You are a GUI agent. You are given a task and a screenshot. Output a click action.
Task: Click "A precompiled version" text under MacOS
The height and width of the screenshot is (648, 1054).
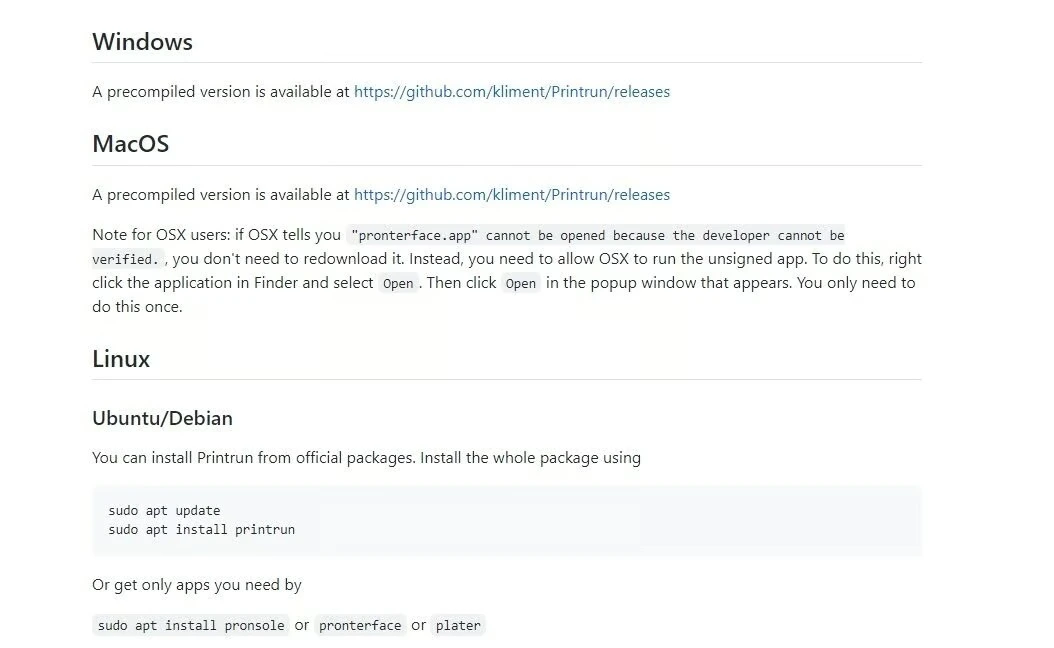(x=220, y=195)
